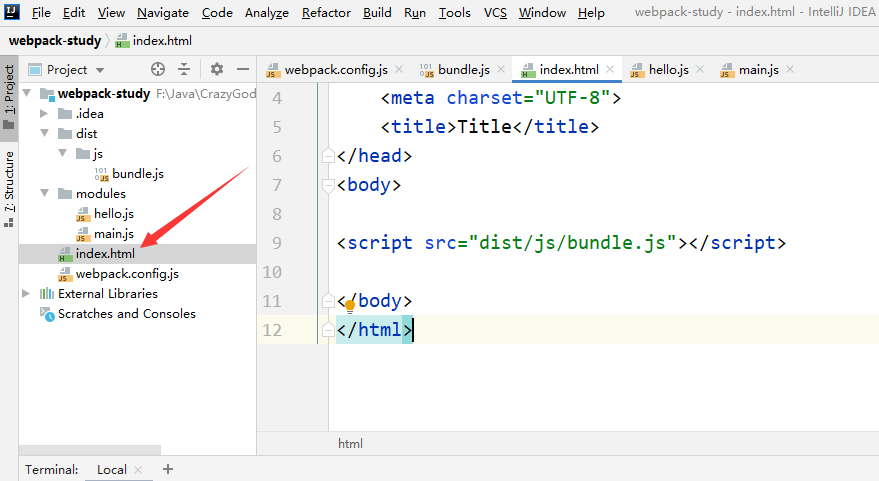879x481 pixels.
Task: Click the plus icon to add terminal session
Action: [168, 469]
